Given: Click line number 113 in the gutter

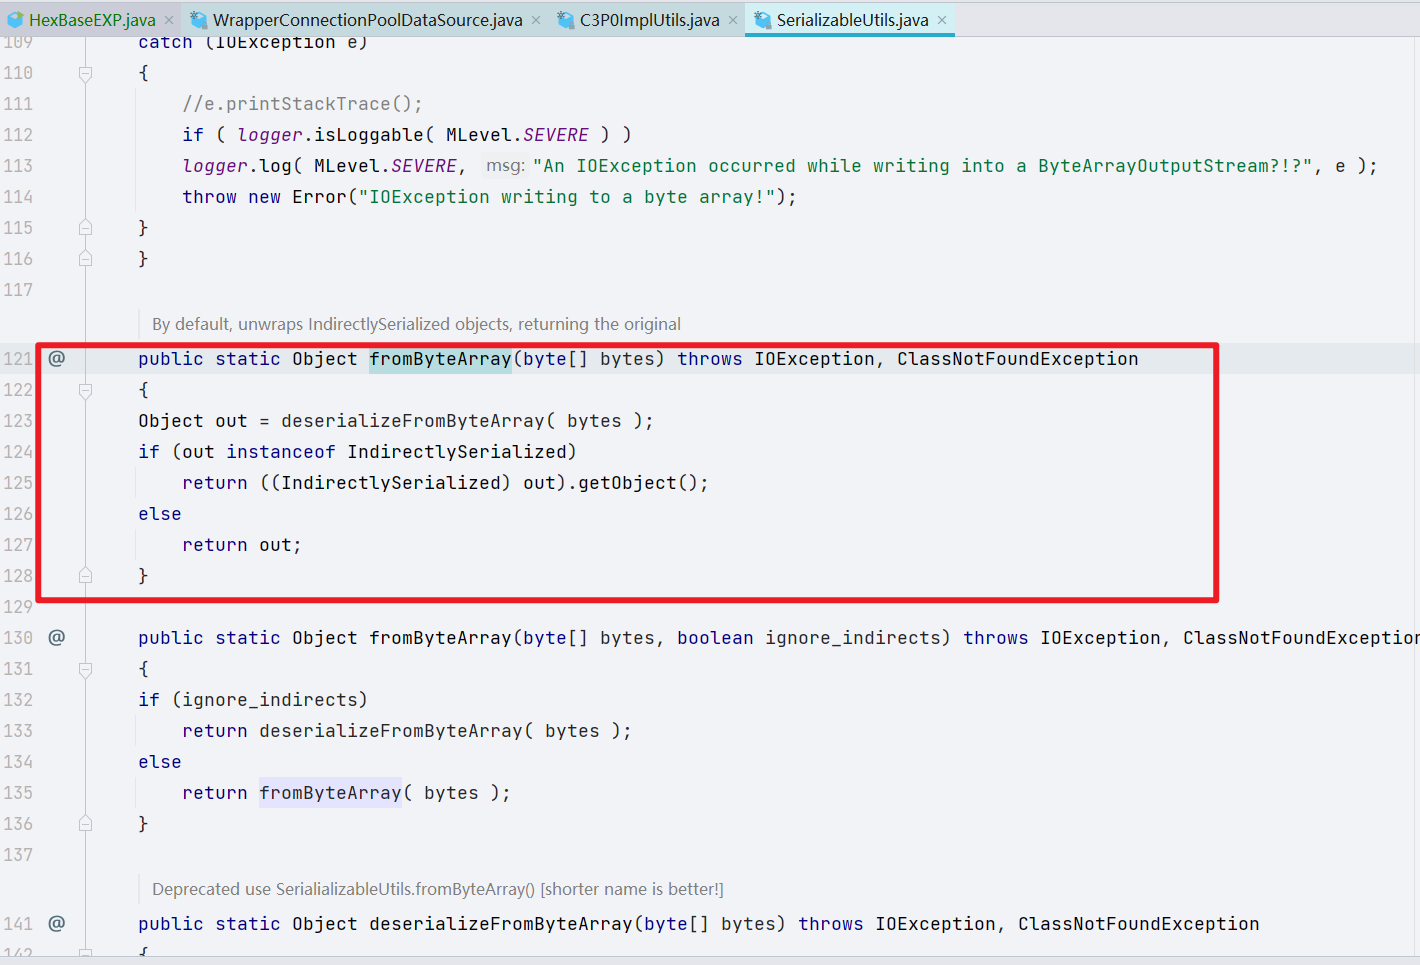Looking at the screenshot, I should pyautogui.click(x=18, y=166).
